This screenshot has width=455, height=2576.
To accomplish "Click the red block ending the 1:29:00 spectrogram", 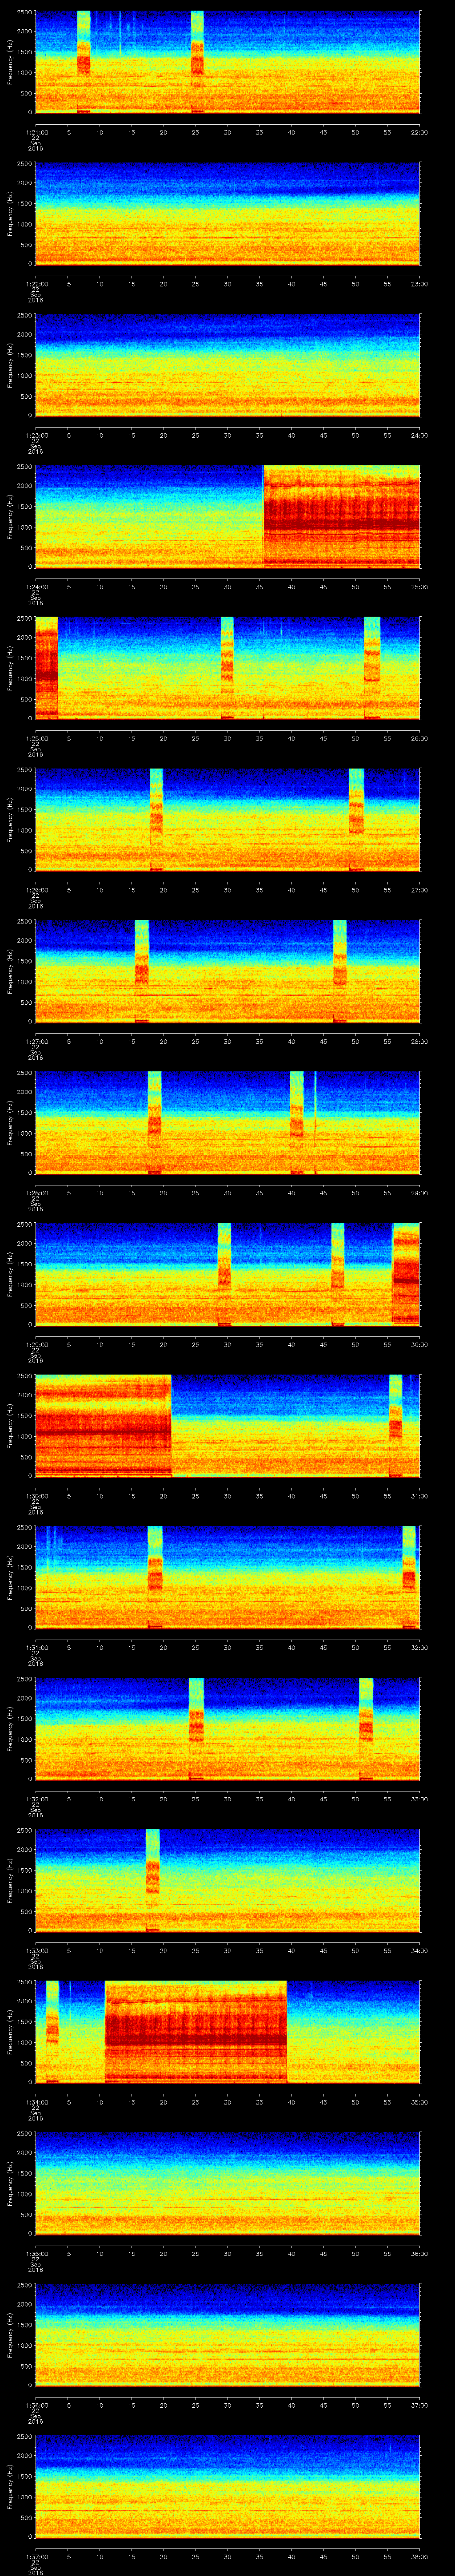I will coord(406,1273).
